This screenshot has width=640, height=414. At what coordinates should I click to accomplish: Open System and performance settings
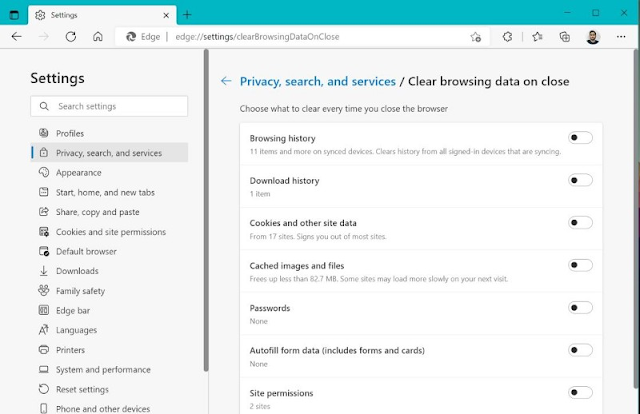tap(104, 370)
